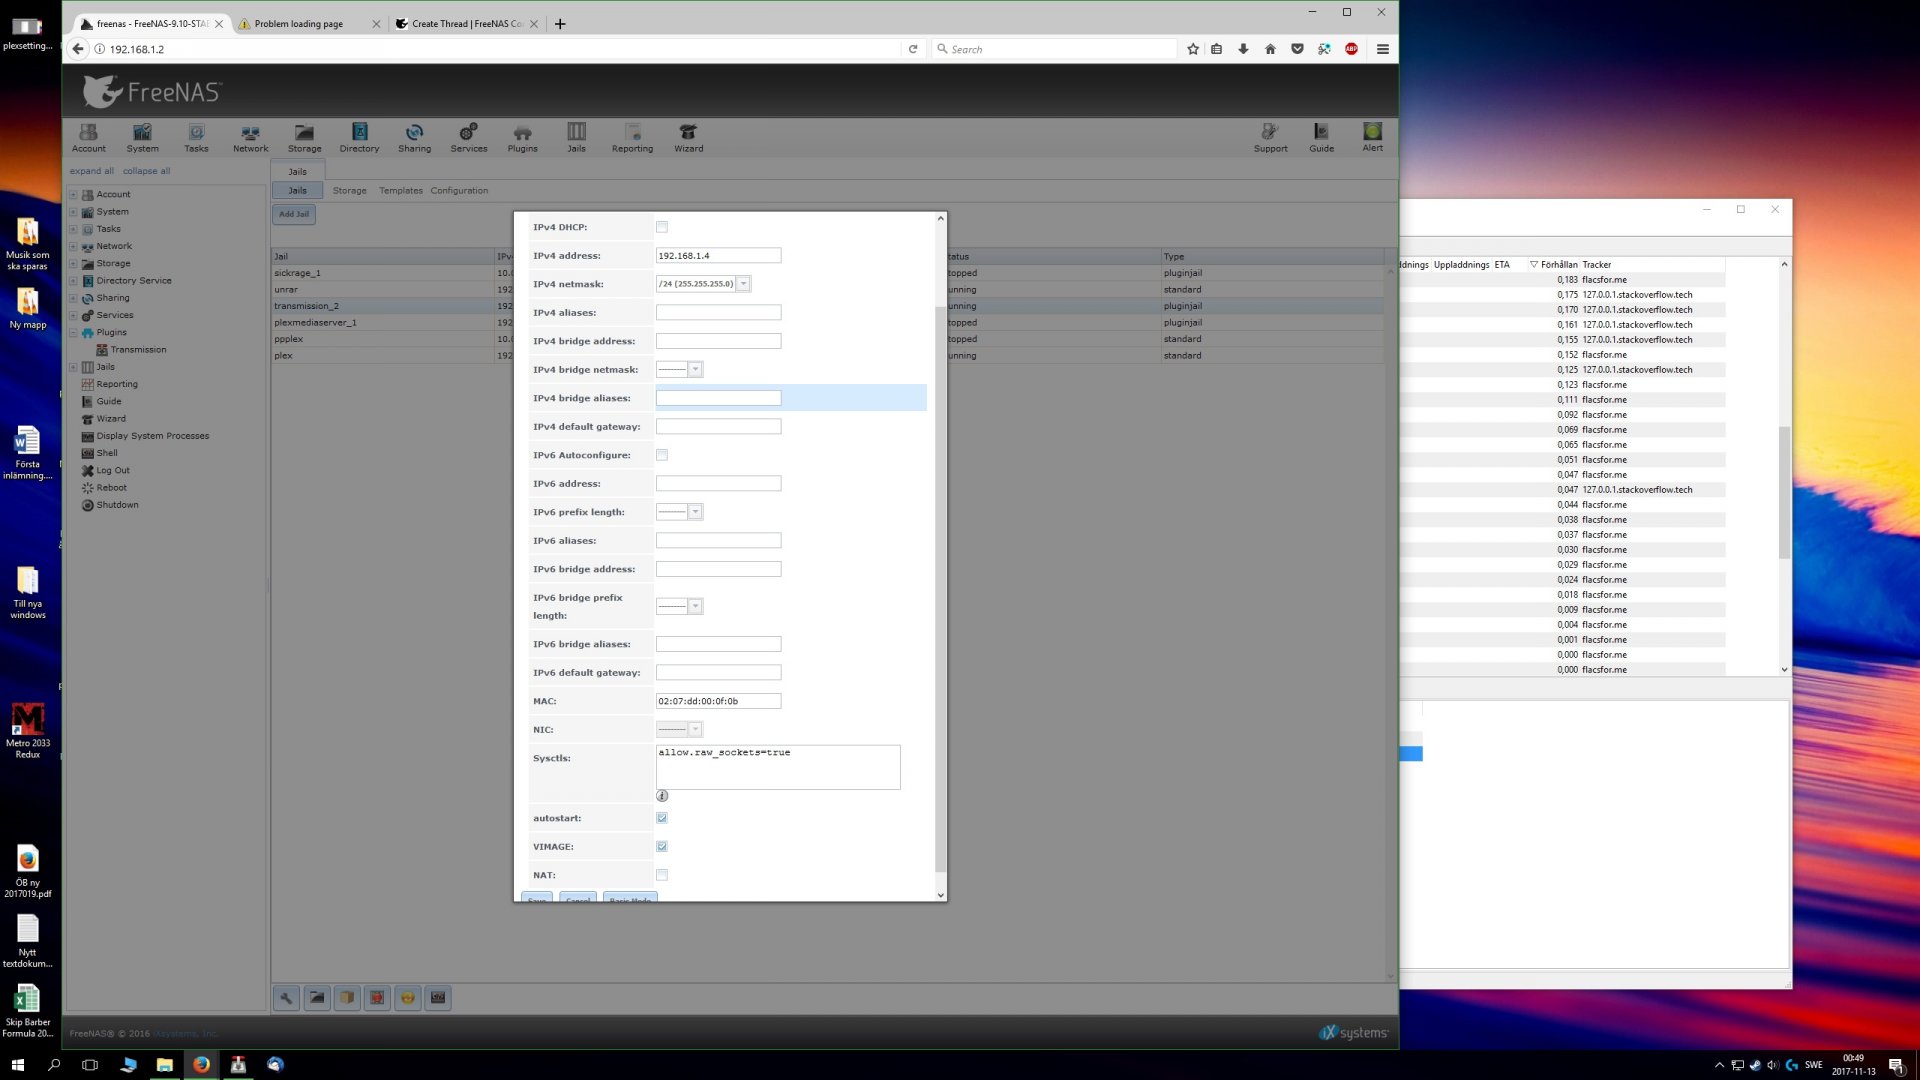Select Transmission under Plugins tree
Screen dimensions: 1920x1080
[138, 350]
